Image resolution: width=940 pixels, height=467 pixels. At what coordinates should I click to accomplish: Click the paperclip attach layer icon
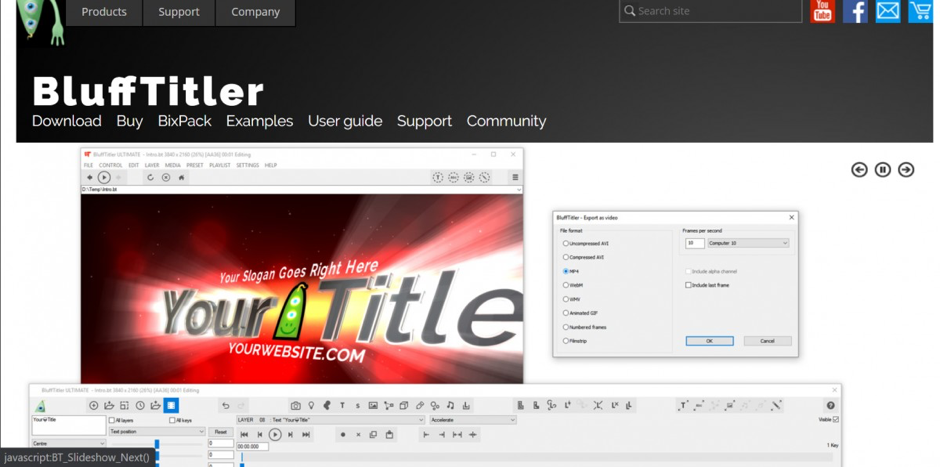(x=420, y=406)
